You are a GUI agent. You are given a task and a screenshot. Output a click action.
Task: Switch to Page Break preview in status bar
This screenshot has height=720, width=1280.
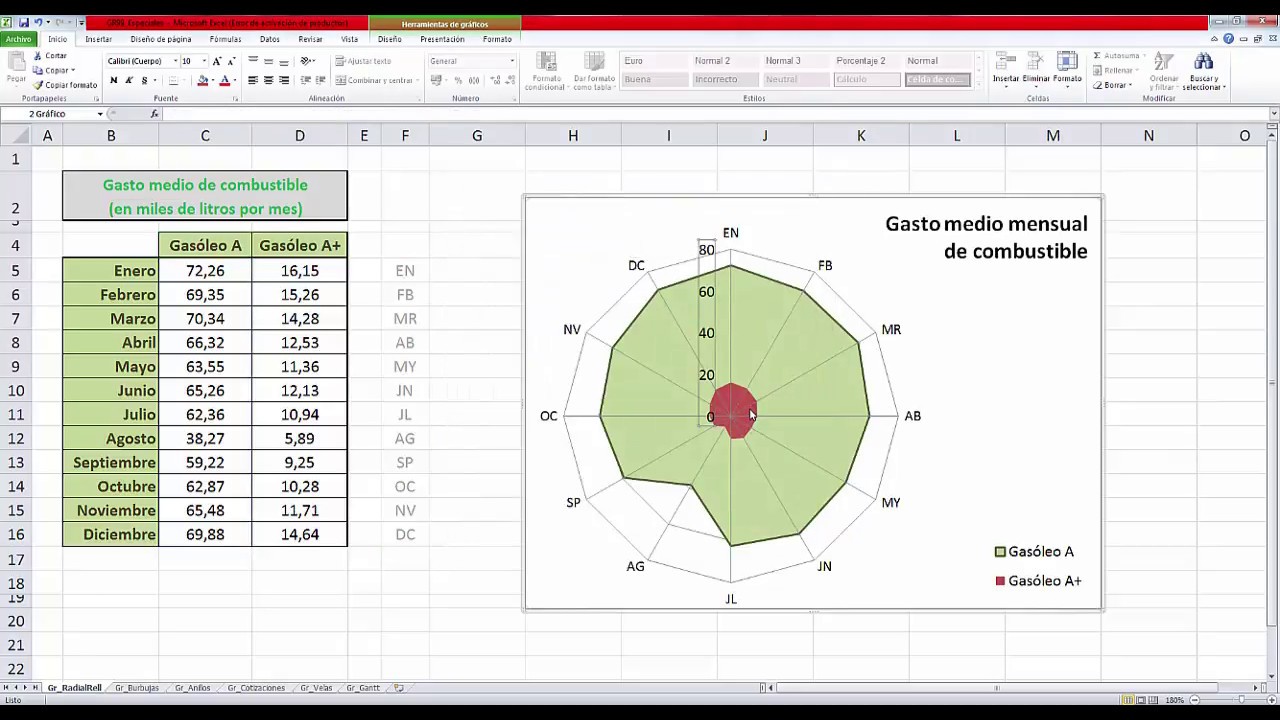point(1152,700)
